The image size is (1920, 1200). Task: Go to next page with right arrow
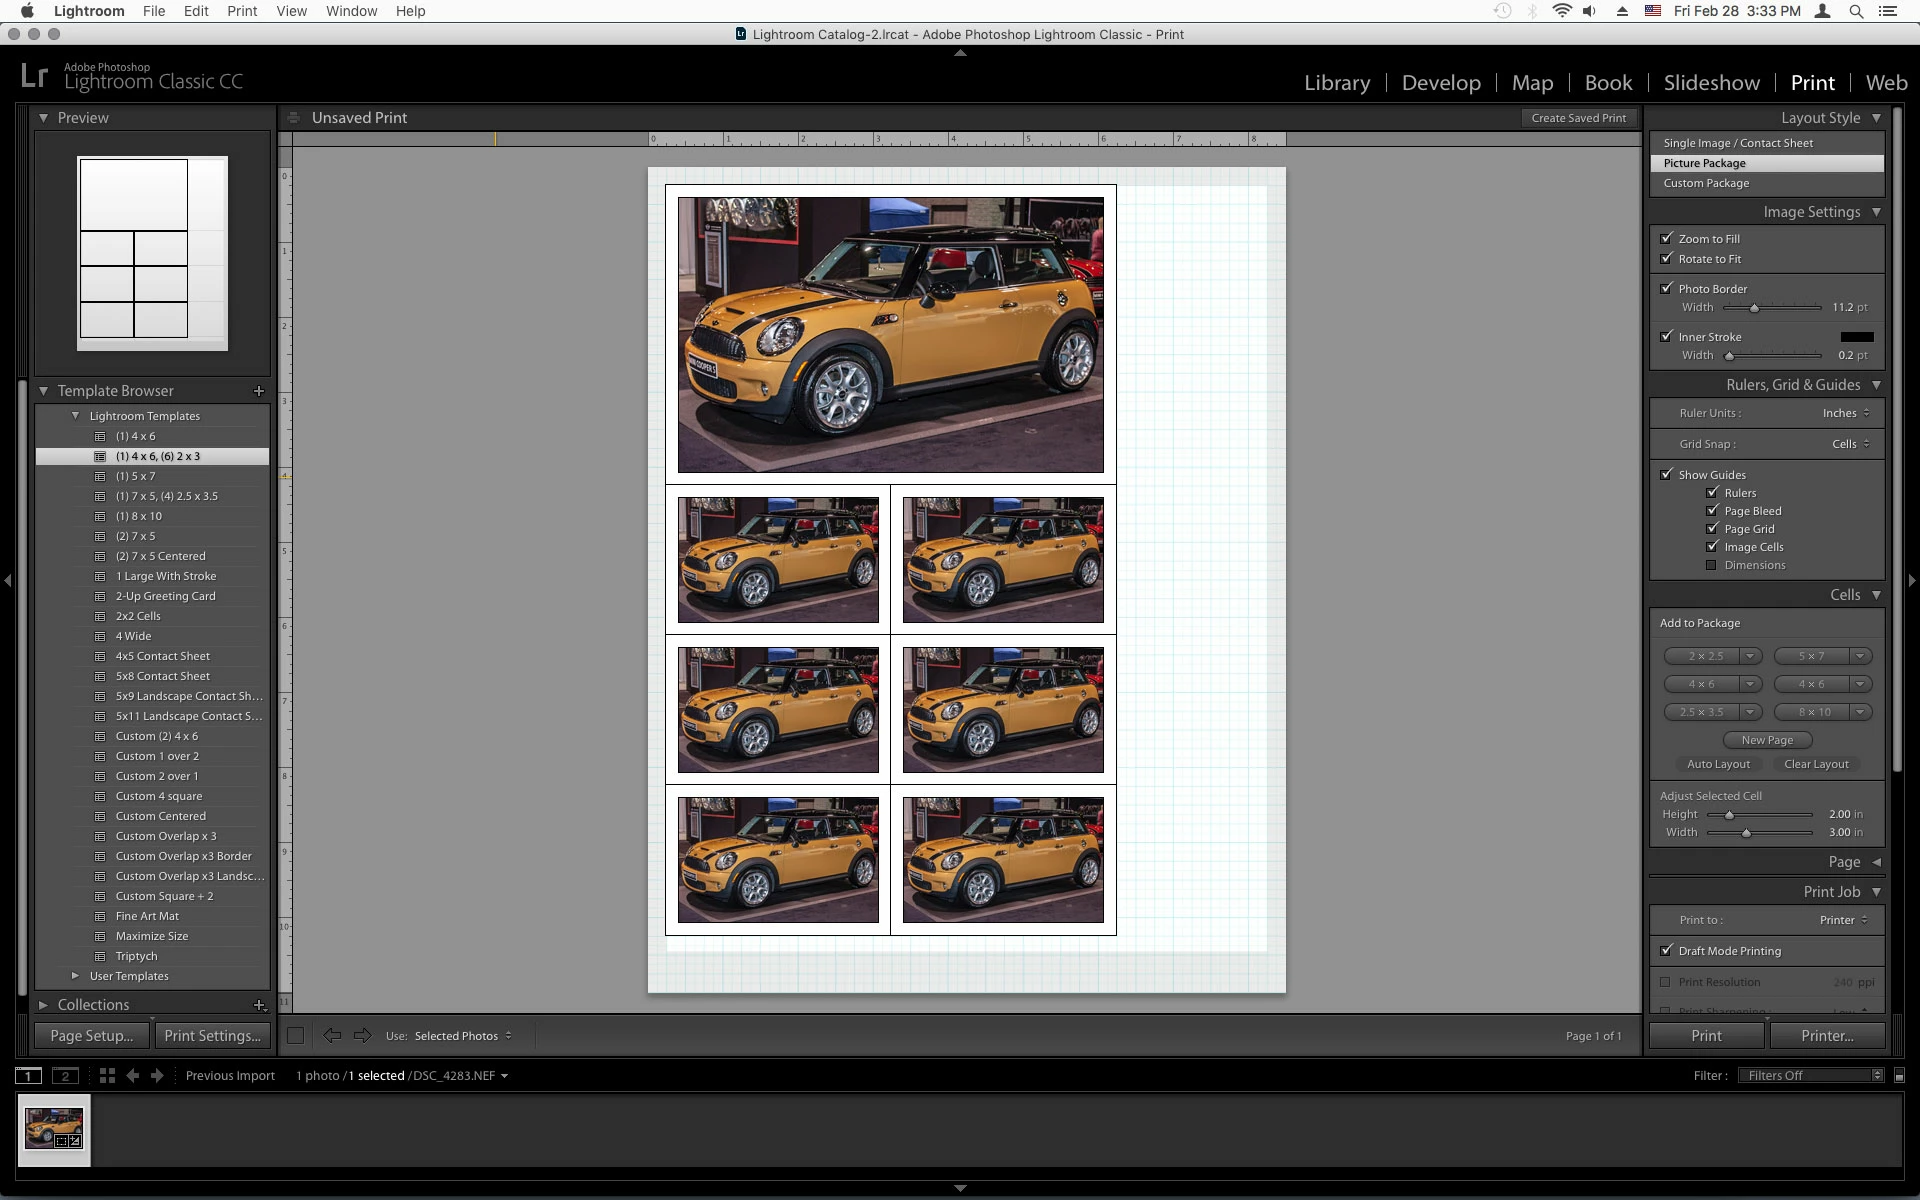(362, 1036)
